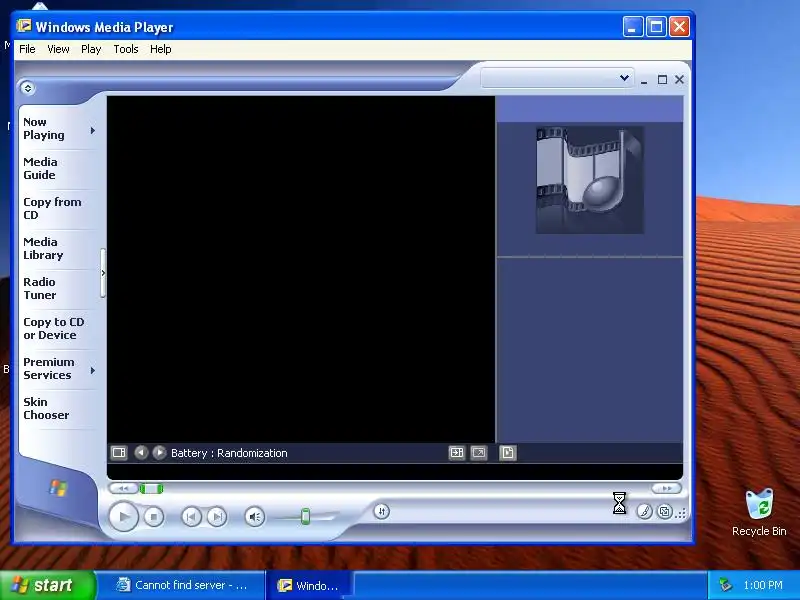Open the File menu

[x=27, y=49]
